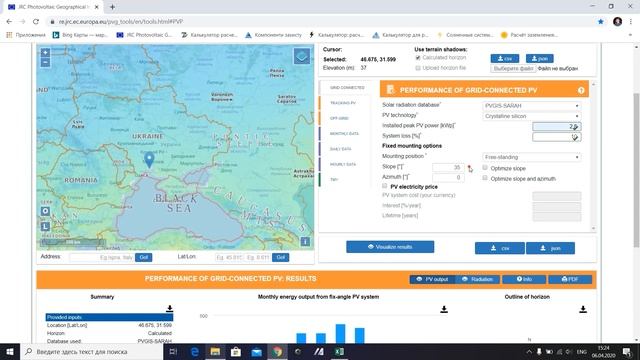Click the Windows taskbar search box
640x360 pixels.
click(x=91, y=351)
